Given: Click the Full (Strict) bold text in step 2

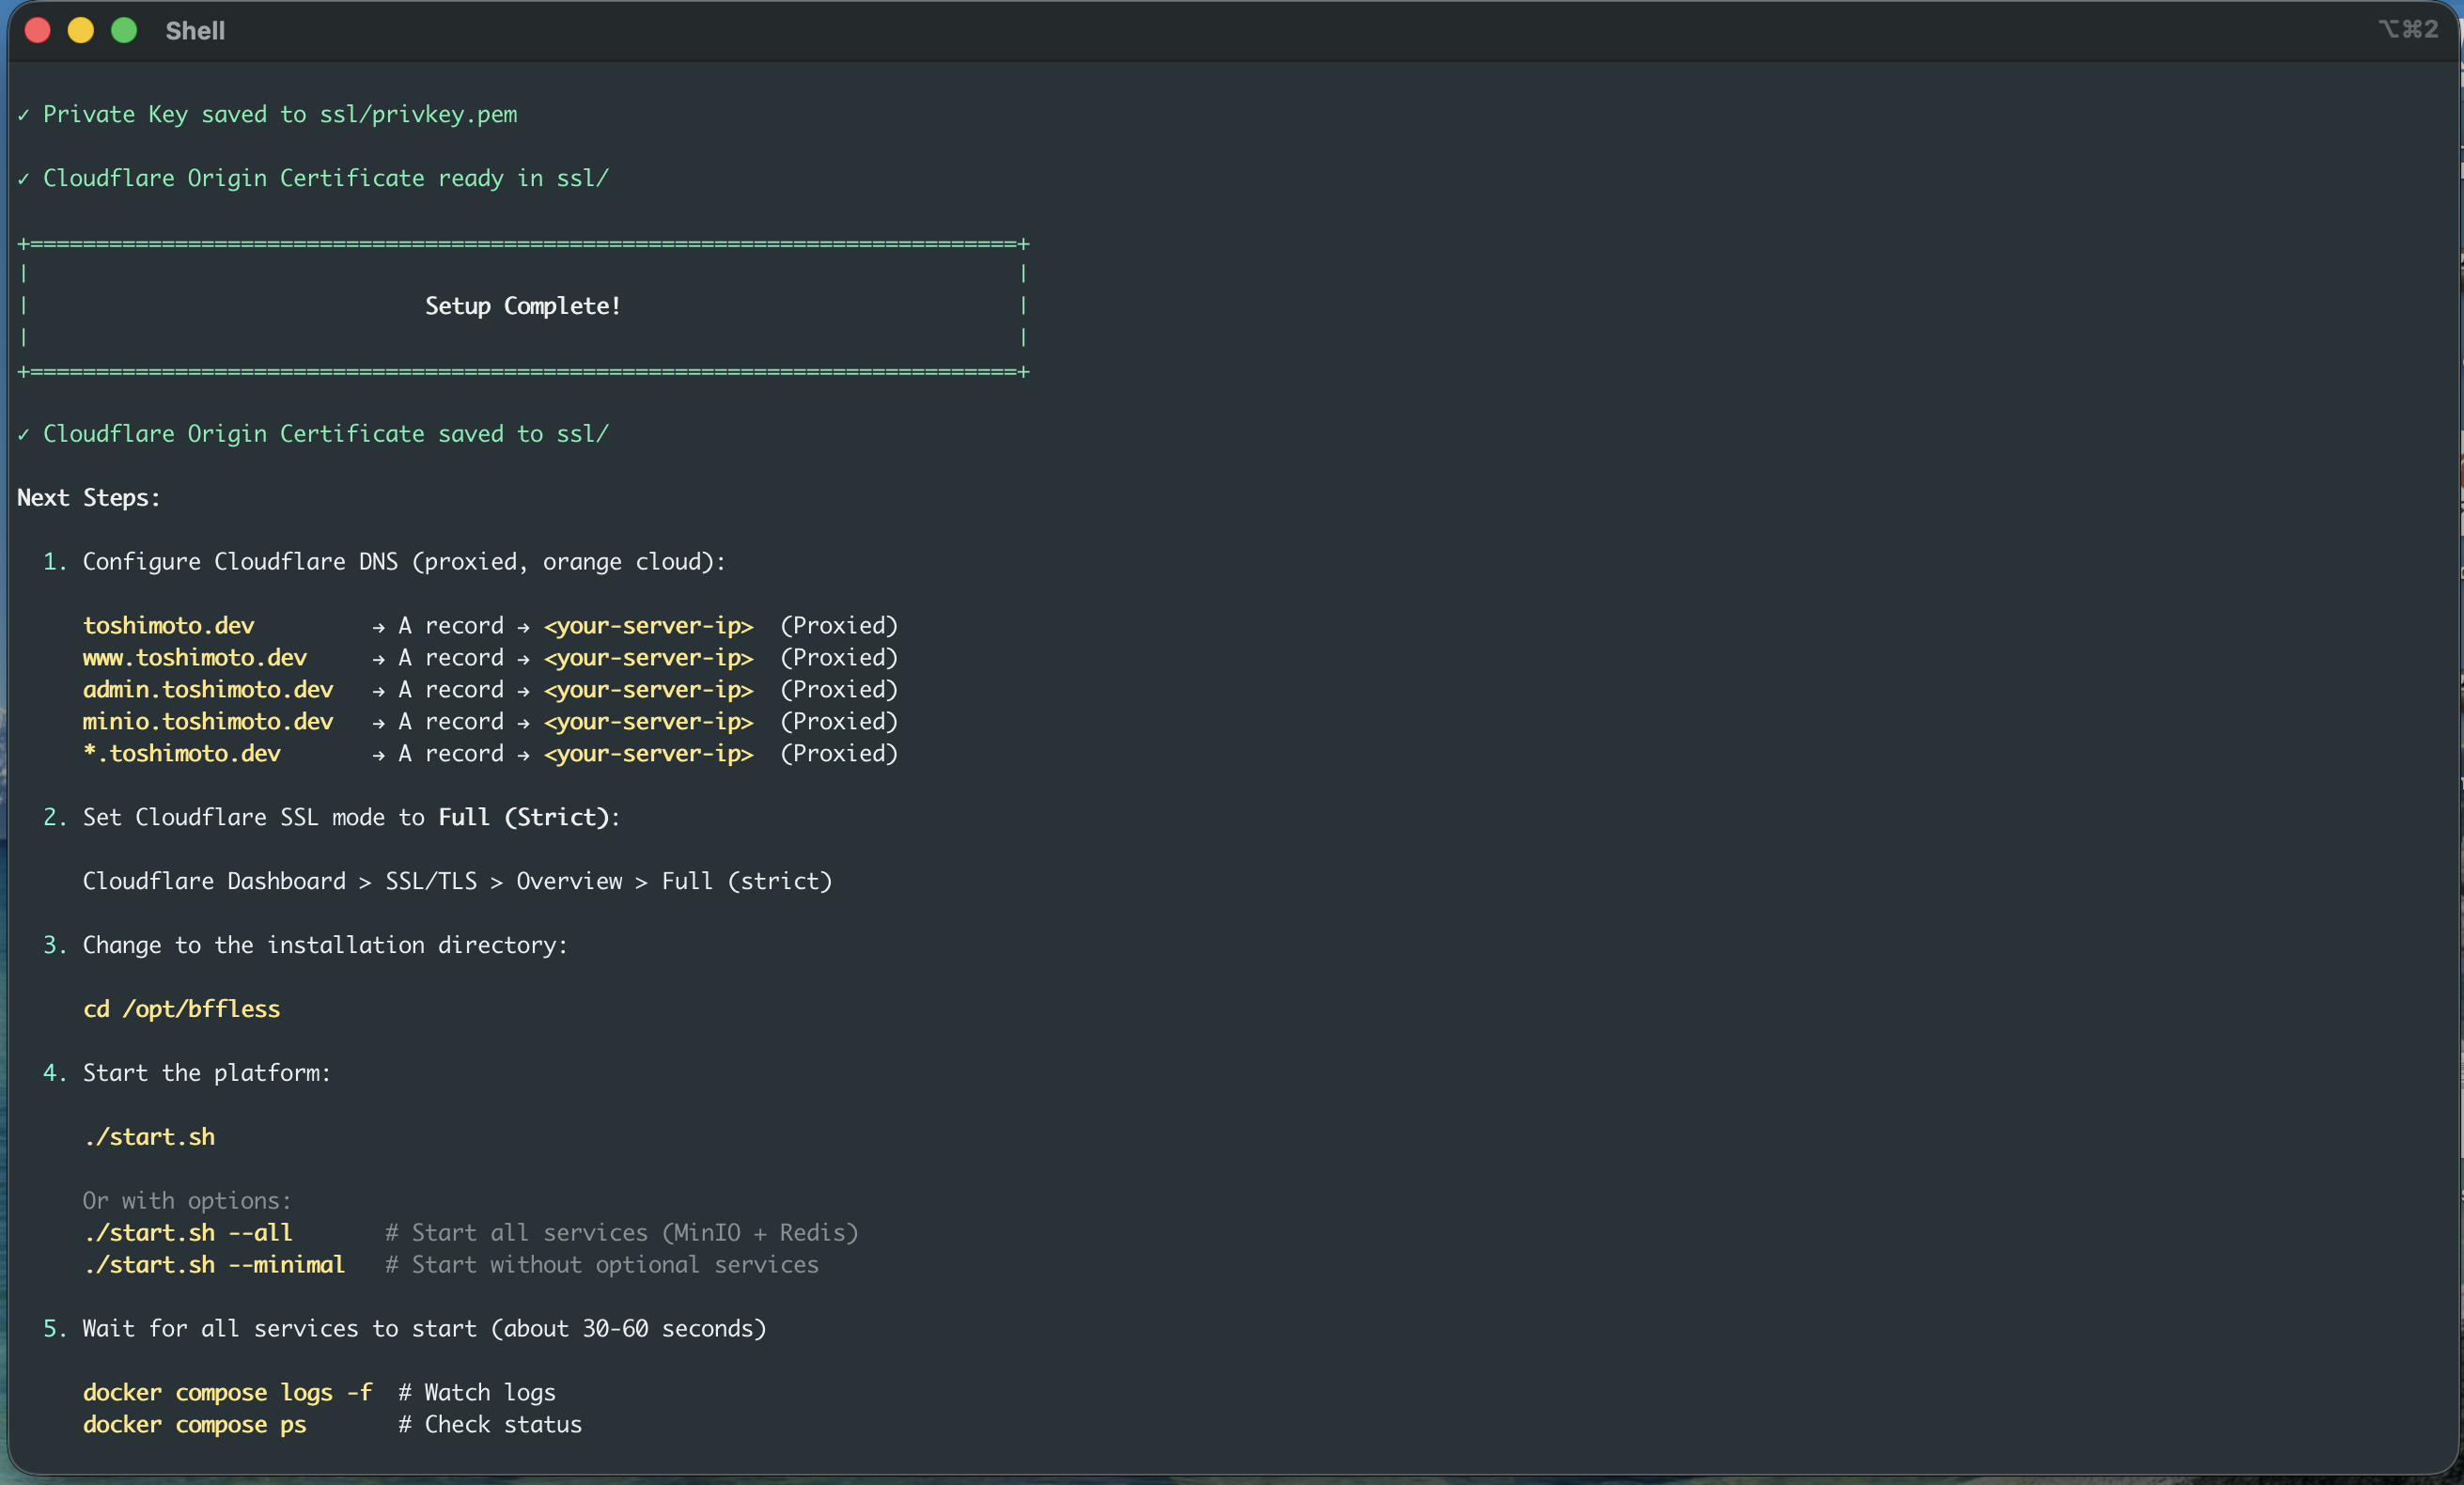Looking at the screenshot, I should (x=523, y=818).
